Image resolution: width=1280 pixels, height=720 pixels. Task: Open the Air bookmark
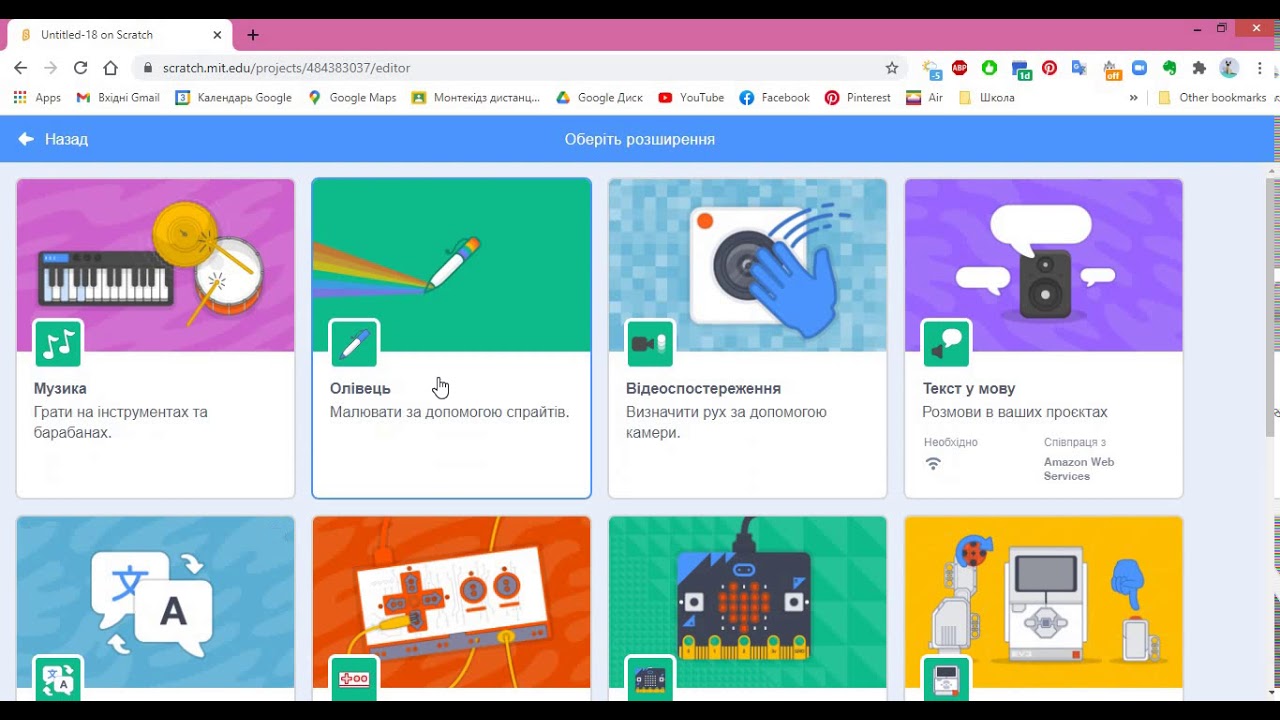tap(925, 98)
